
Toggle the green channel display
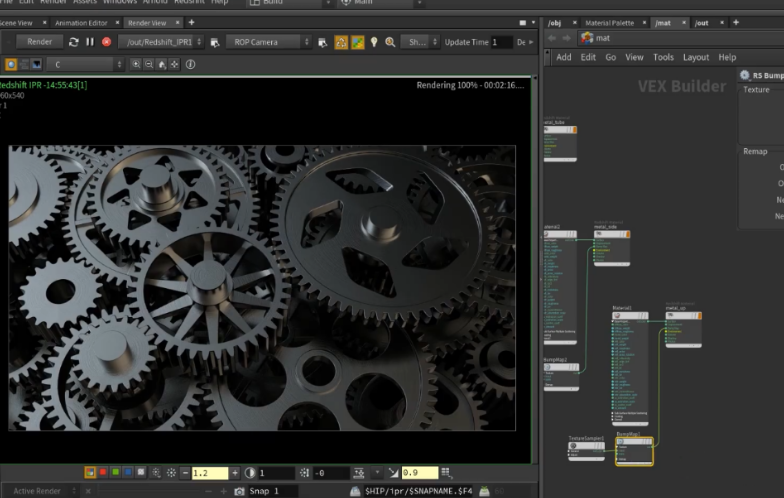click(x=115, y=472)
